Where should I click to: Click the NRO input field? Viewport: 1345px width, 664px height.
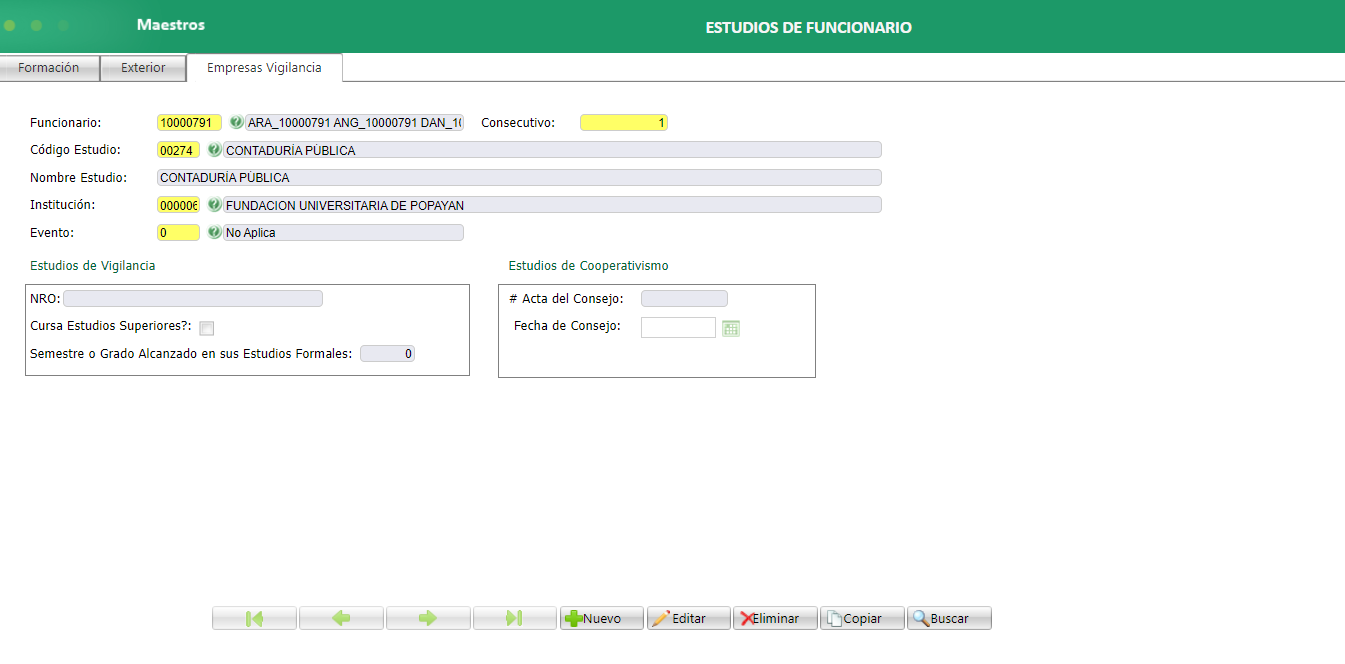point(193,298)
